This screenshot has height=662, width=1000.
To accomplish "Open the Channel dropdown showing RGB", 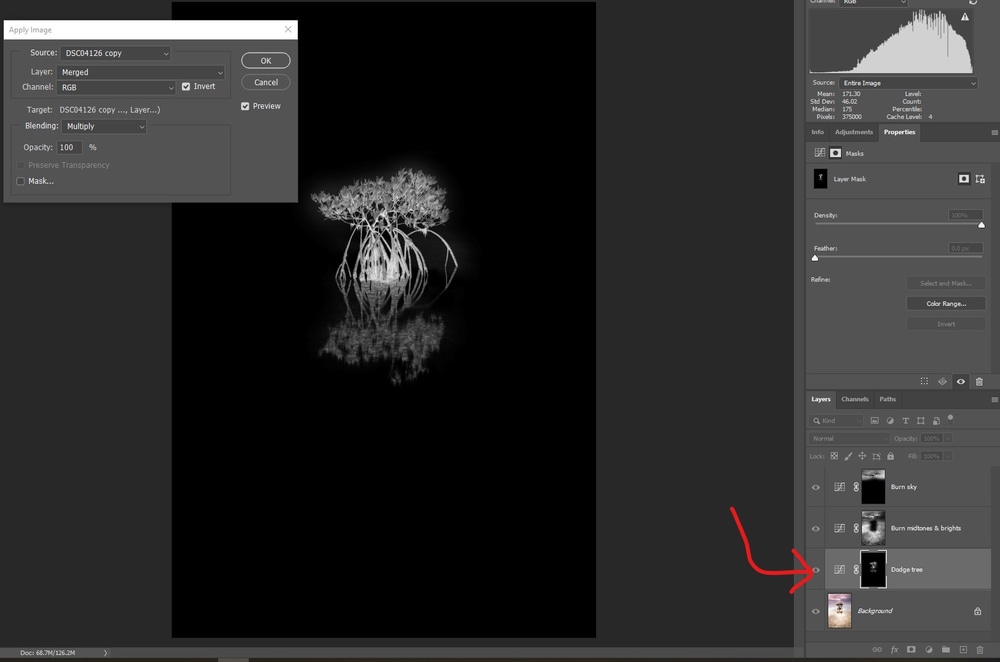I will (116, 87).
